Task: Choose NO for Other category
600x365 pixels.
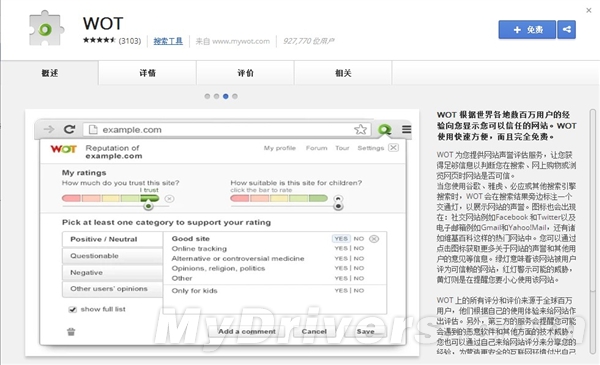Action: (x=359, y=279)
